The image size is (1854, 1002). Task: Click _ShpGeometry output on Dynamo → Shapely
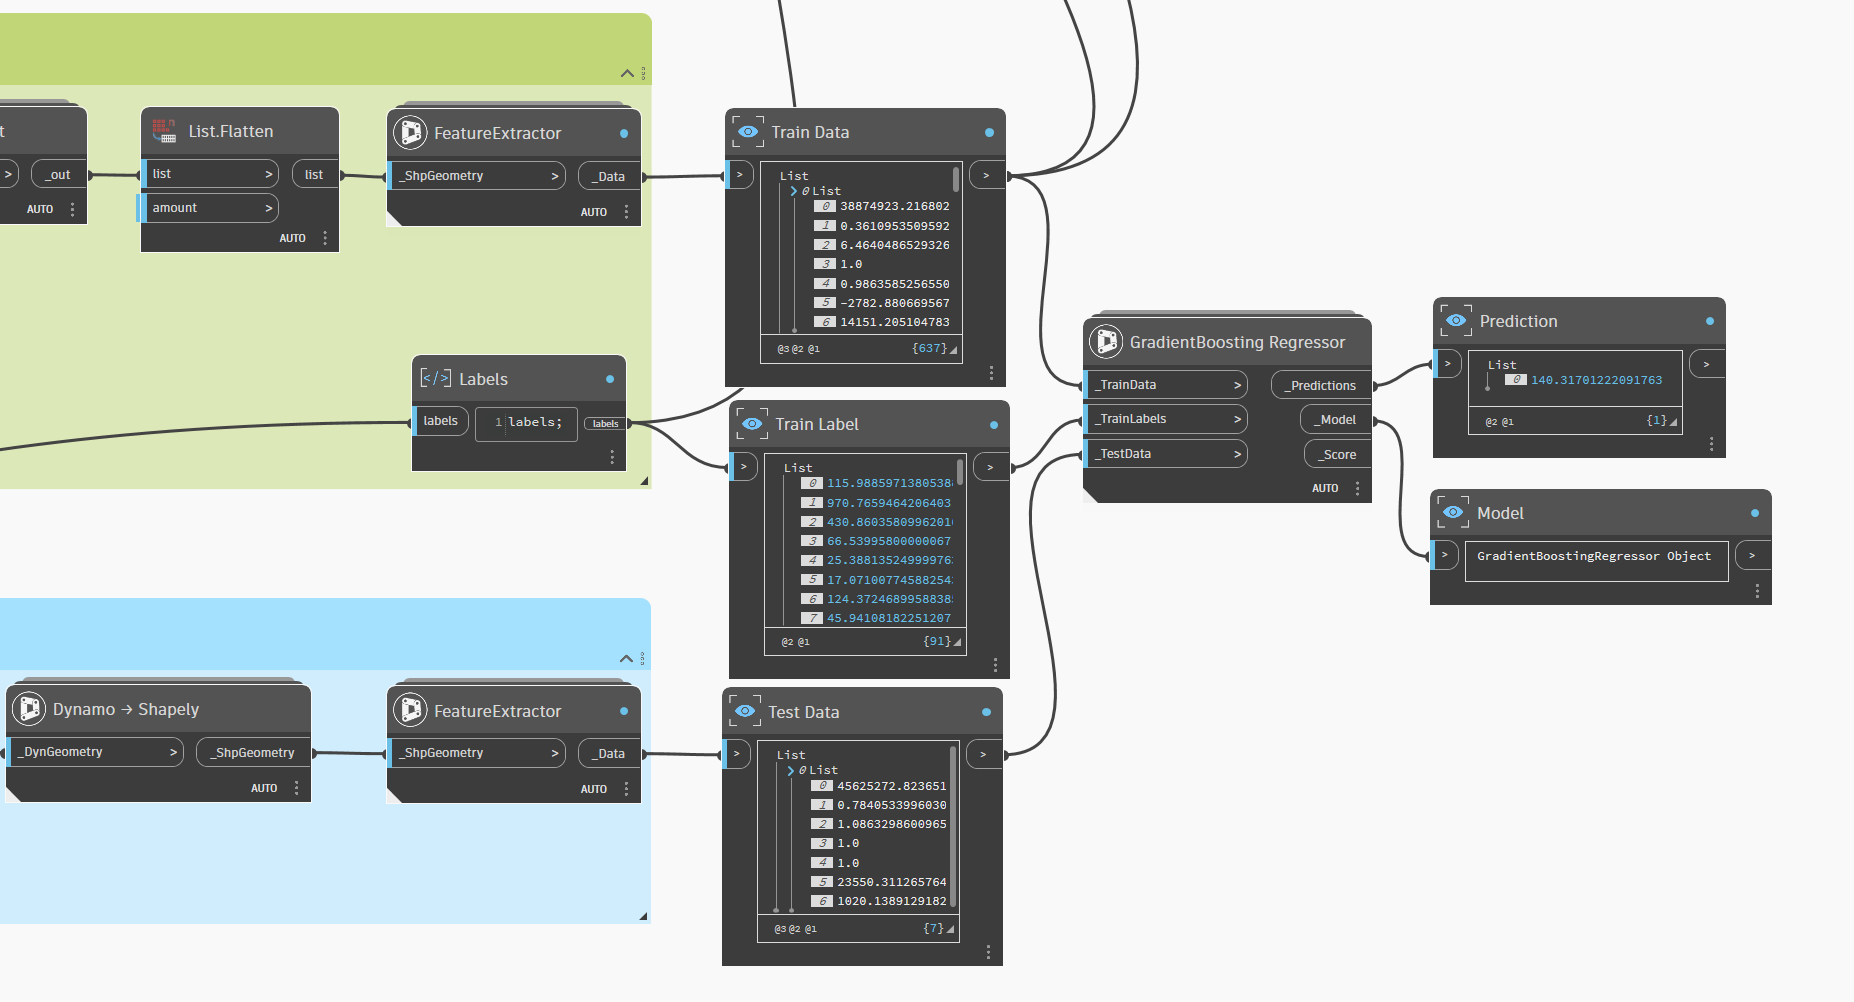253,752
